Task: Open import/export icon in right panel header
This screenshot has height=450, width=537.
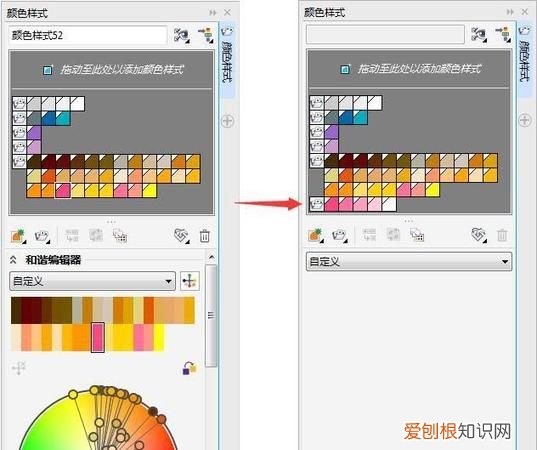Action: [503, 34]
